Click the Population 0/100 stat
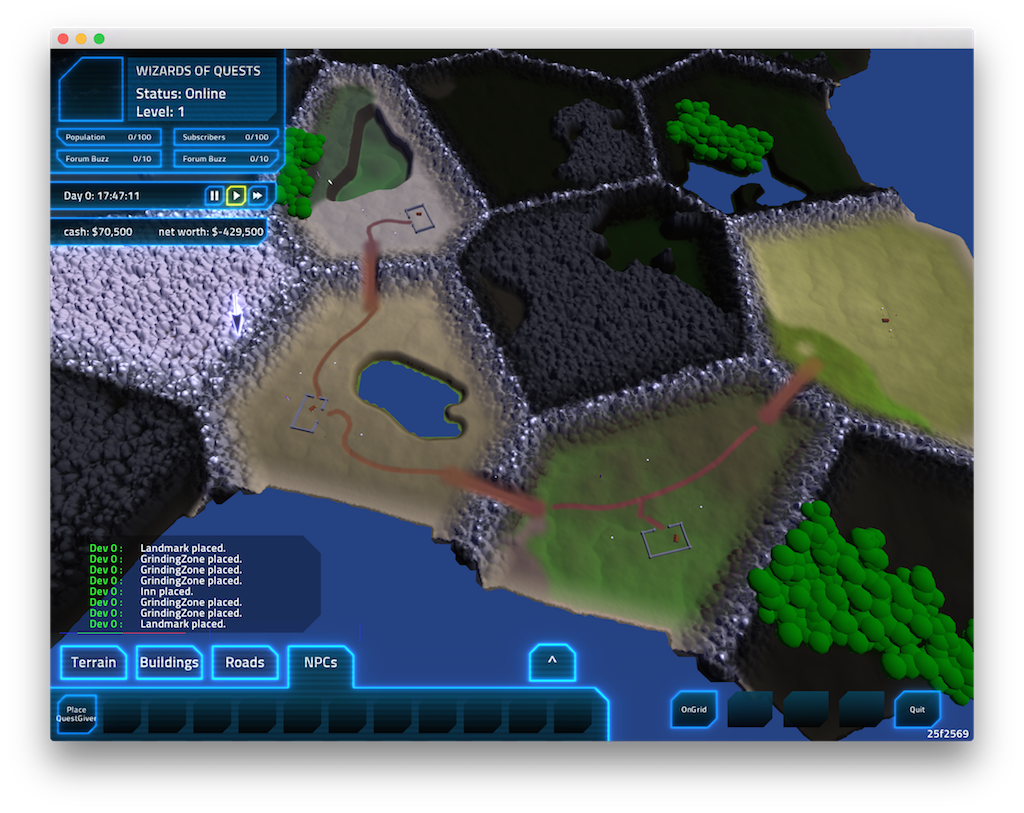Image resolution: width=1024 pixels, height=813 pixels. click(x=108, y=137)
